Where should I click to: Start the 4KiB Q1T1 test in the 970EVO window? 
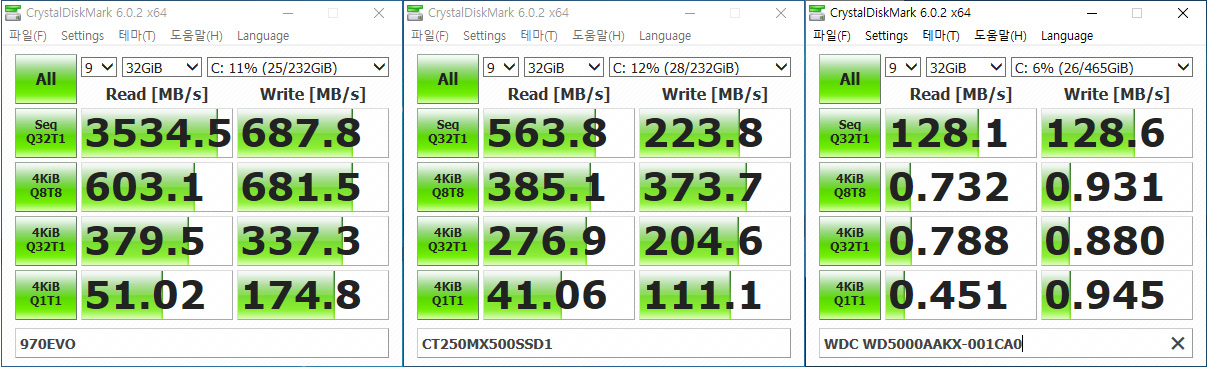coord(46,294)
